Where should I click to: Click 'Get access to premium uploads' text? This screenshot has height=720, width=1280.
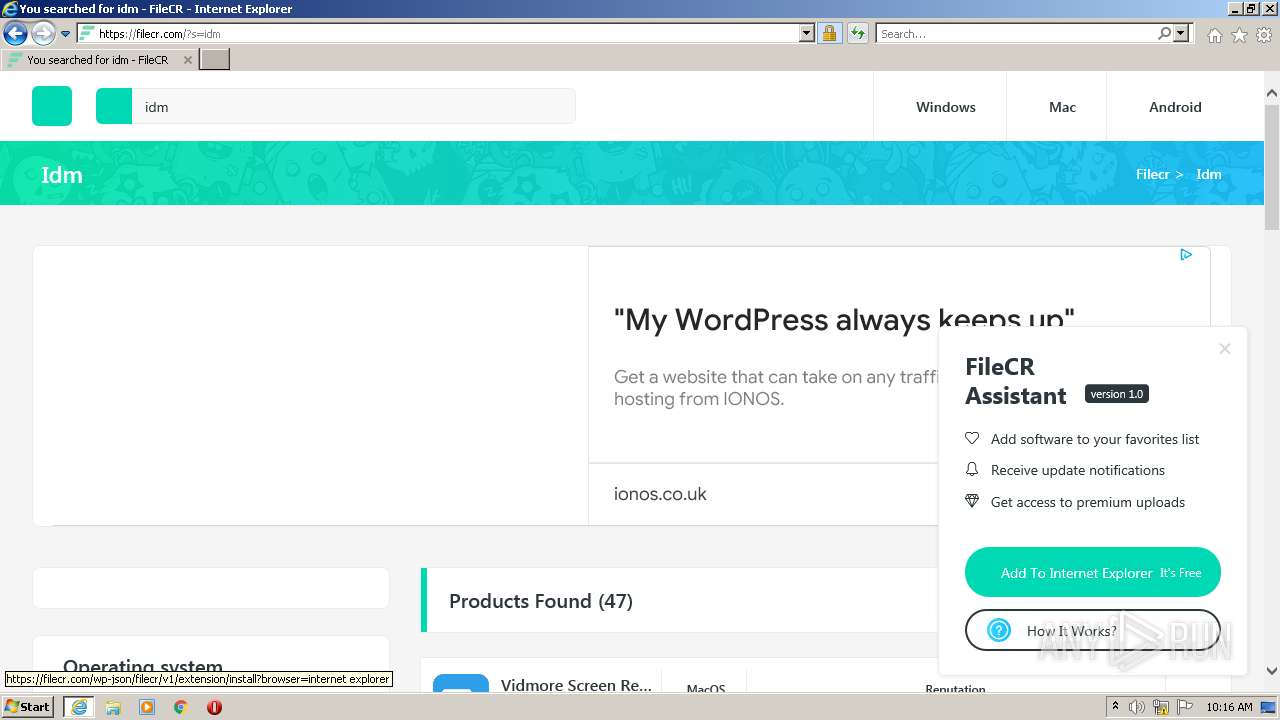coord(1088,502)
